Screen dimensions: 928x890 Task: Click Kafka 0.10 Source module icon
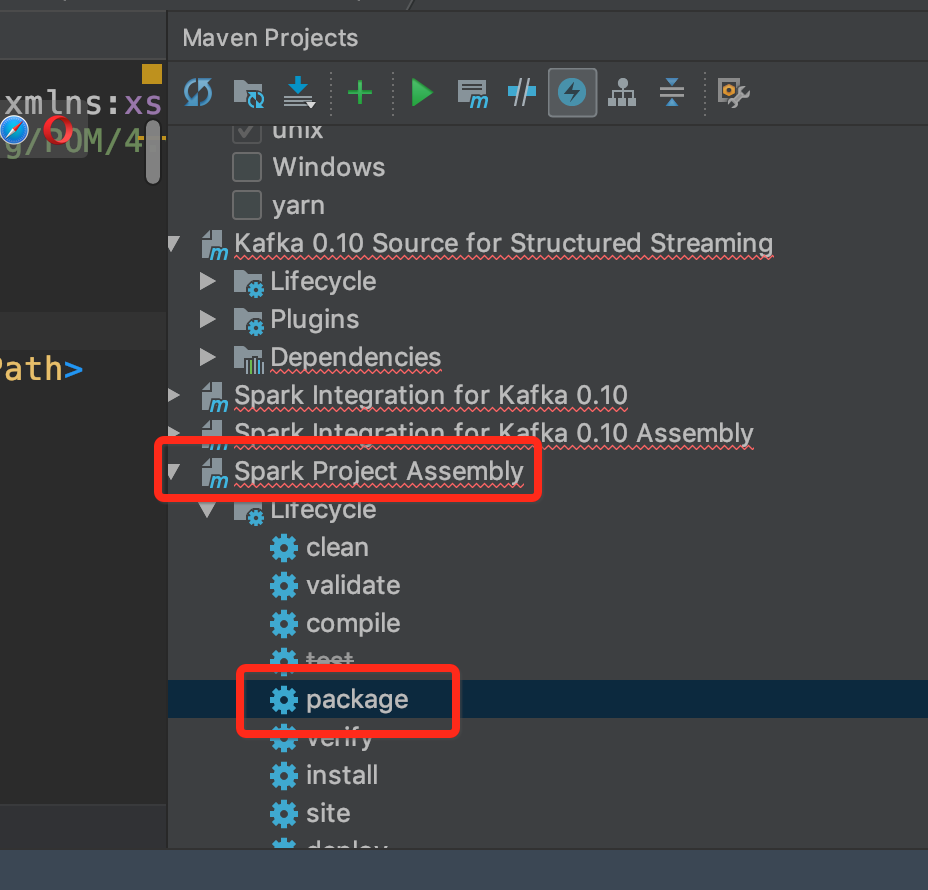[214, 245]
